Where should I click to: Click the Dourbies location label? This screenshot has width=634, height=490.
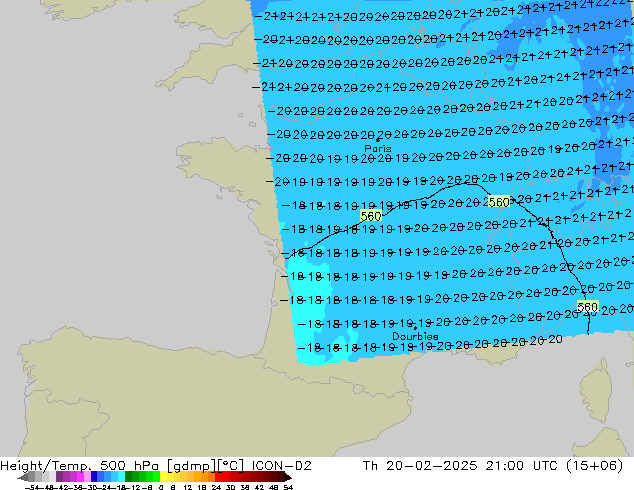[x=415, y=336]
